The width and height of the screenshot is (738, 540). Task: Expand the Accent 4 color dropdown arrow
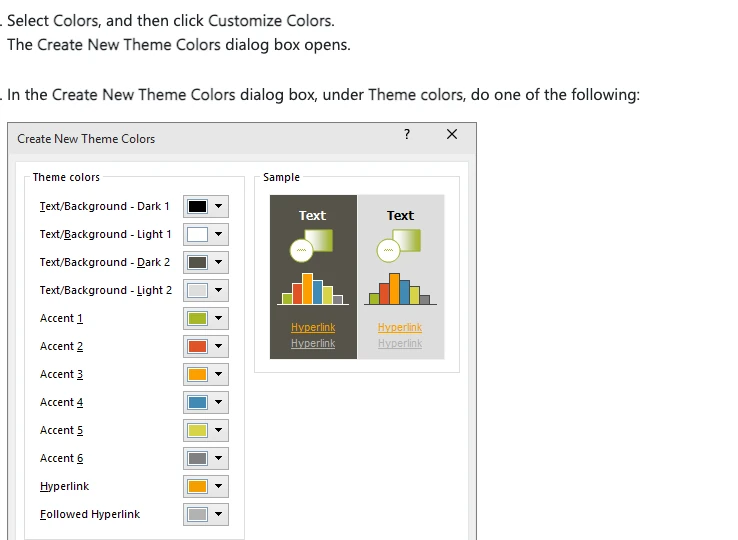(218, 402)
